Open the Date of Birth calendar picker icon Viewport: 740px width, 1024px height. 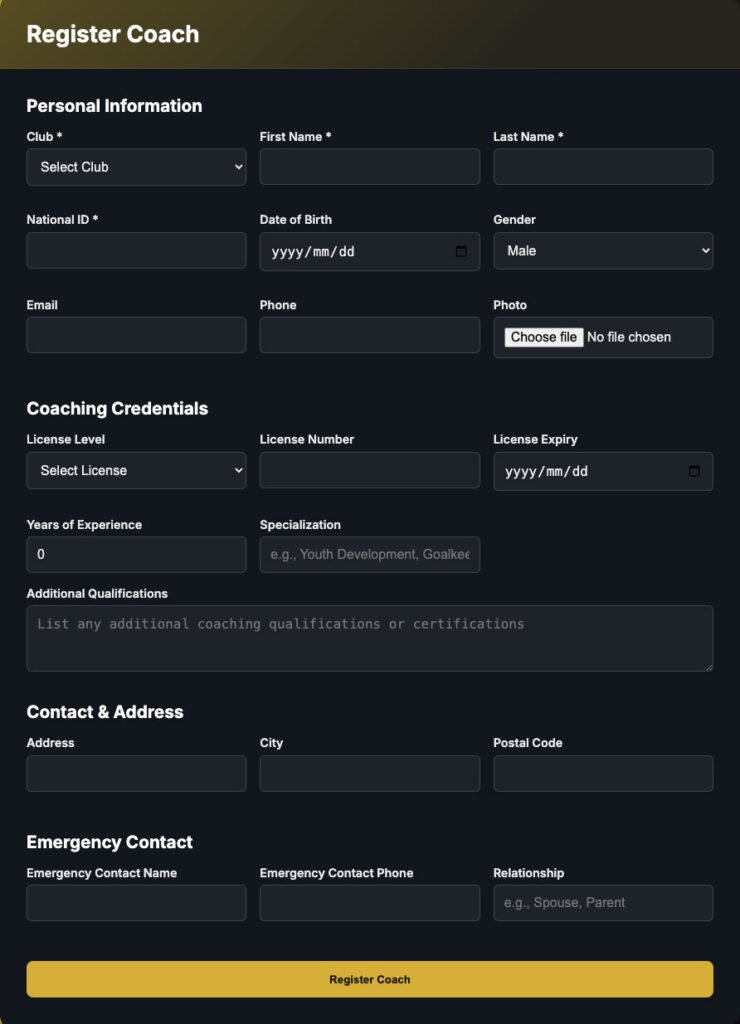coord(461,251)
